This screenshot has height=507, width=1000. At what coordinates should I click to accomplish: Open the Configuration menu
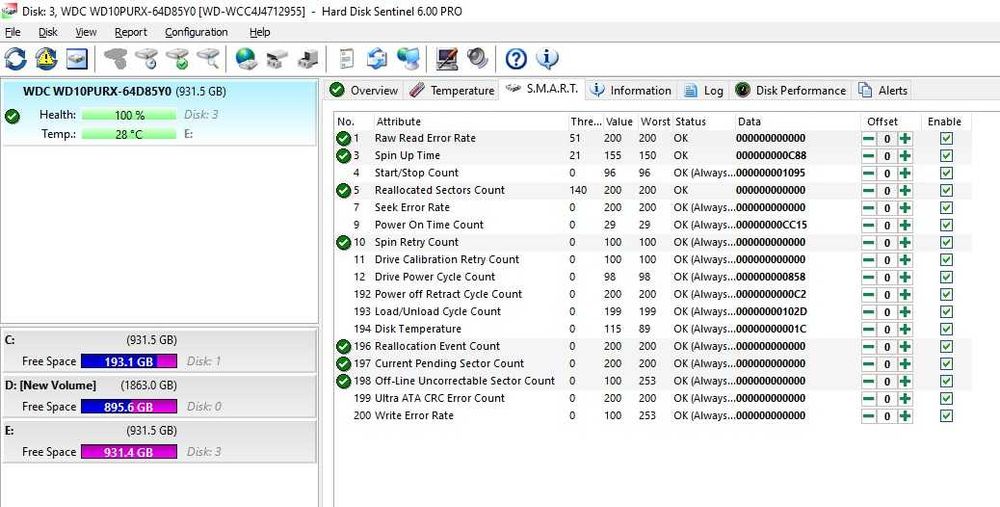[196, 32]
